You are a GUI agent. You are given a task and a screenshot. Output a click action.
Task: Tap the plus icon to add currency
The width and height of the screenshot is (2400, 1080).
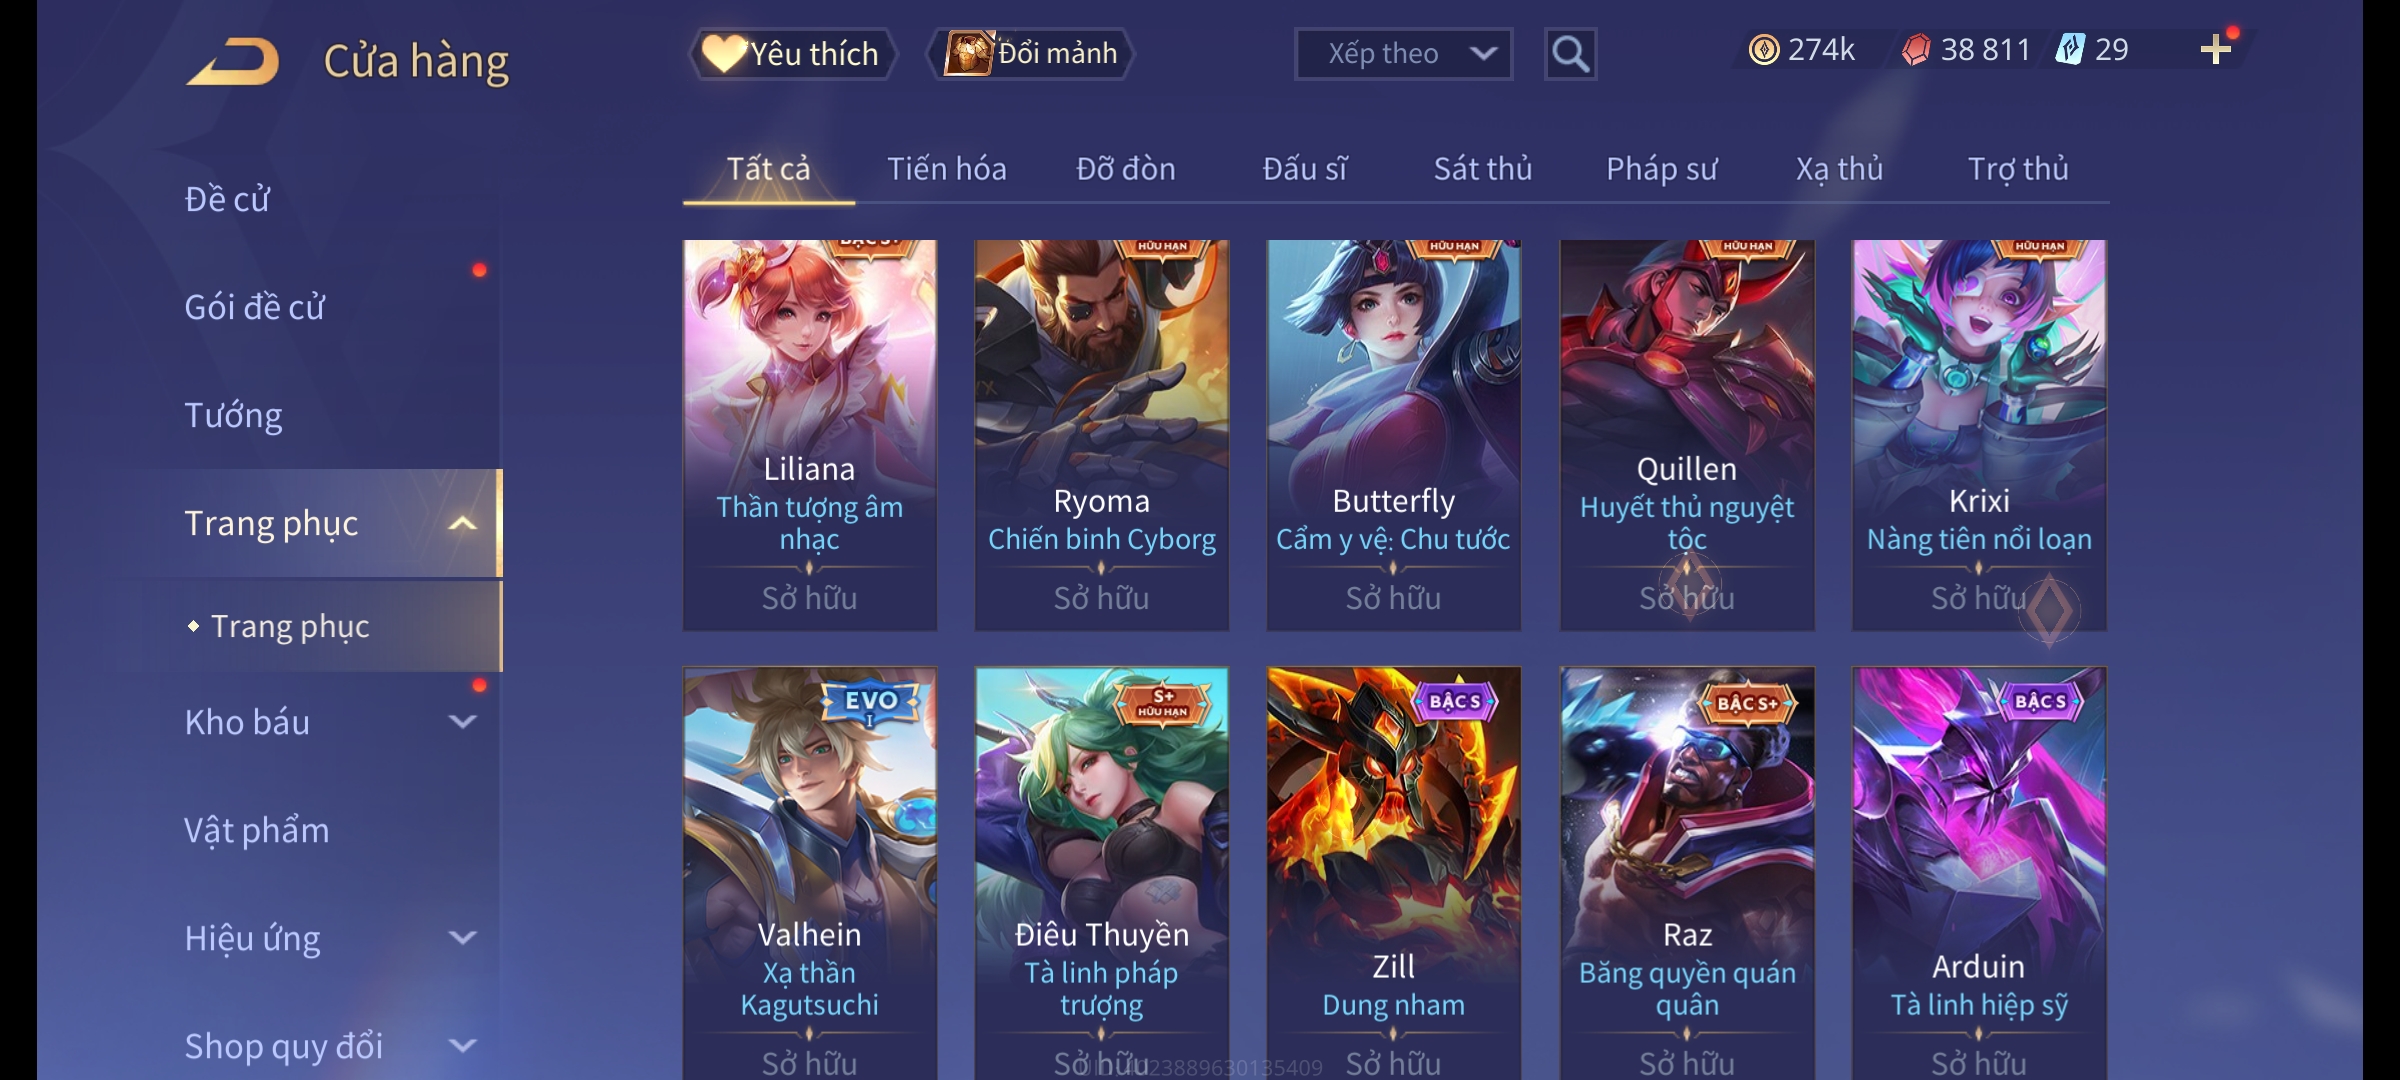[2216, 50]
